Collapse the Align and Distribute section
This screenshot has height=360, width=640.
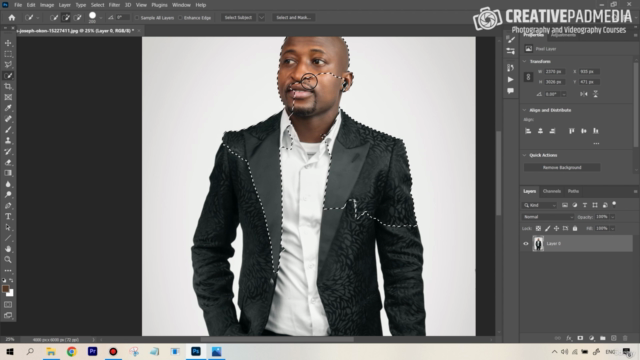(x=524, y=110)
